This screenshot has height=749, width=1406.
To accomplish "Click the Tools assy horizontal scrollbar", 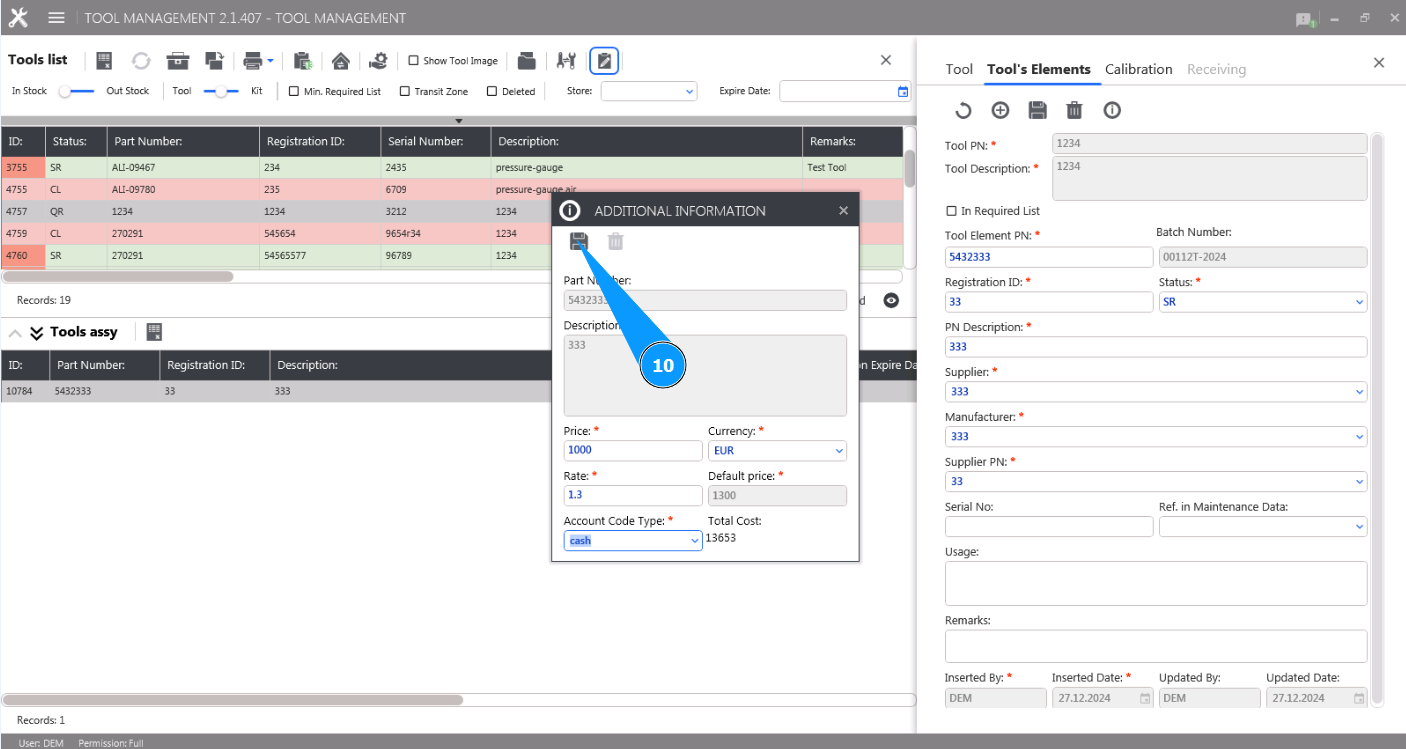I will 233,700.
